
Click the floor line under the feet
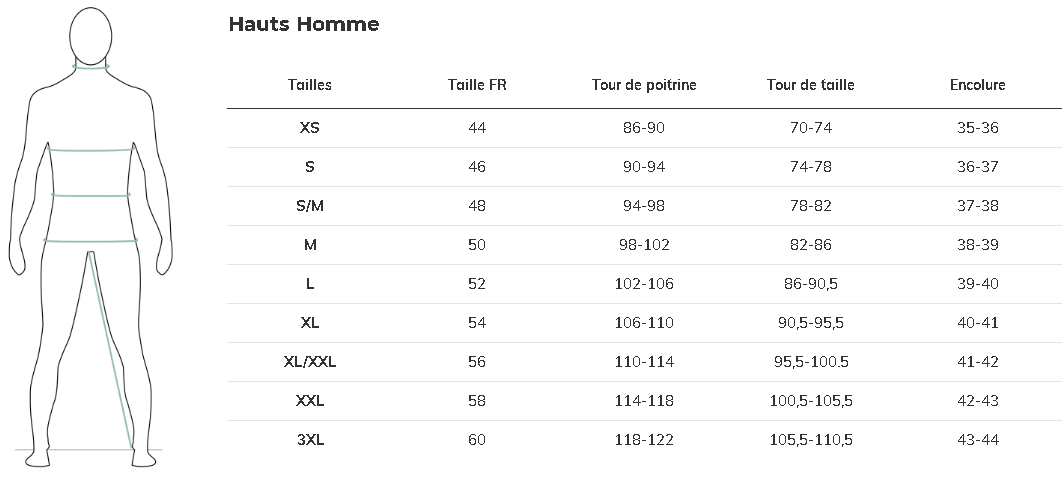click(88, 449)
